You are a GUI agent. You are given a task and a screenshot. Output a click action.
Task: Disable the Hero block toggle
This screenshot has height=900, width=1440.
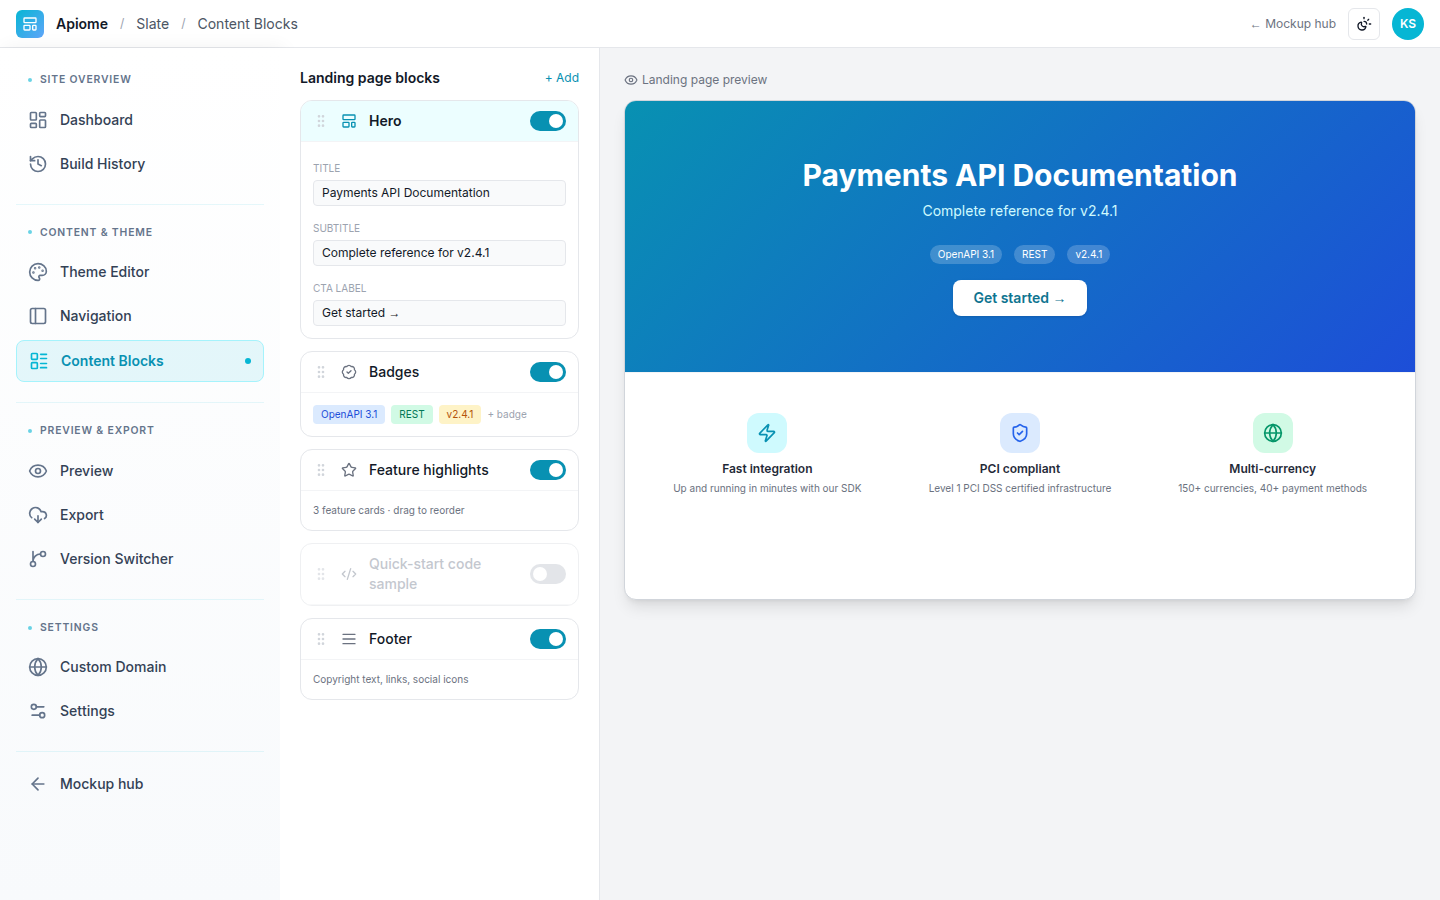pyautogui.click(x=548, y=121)
